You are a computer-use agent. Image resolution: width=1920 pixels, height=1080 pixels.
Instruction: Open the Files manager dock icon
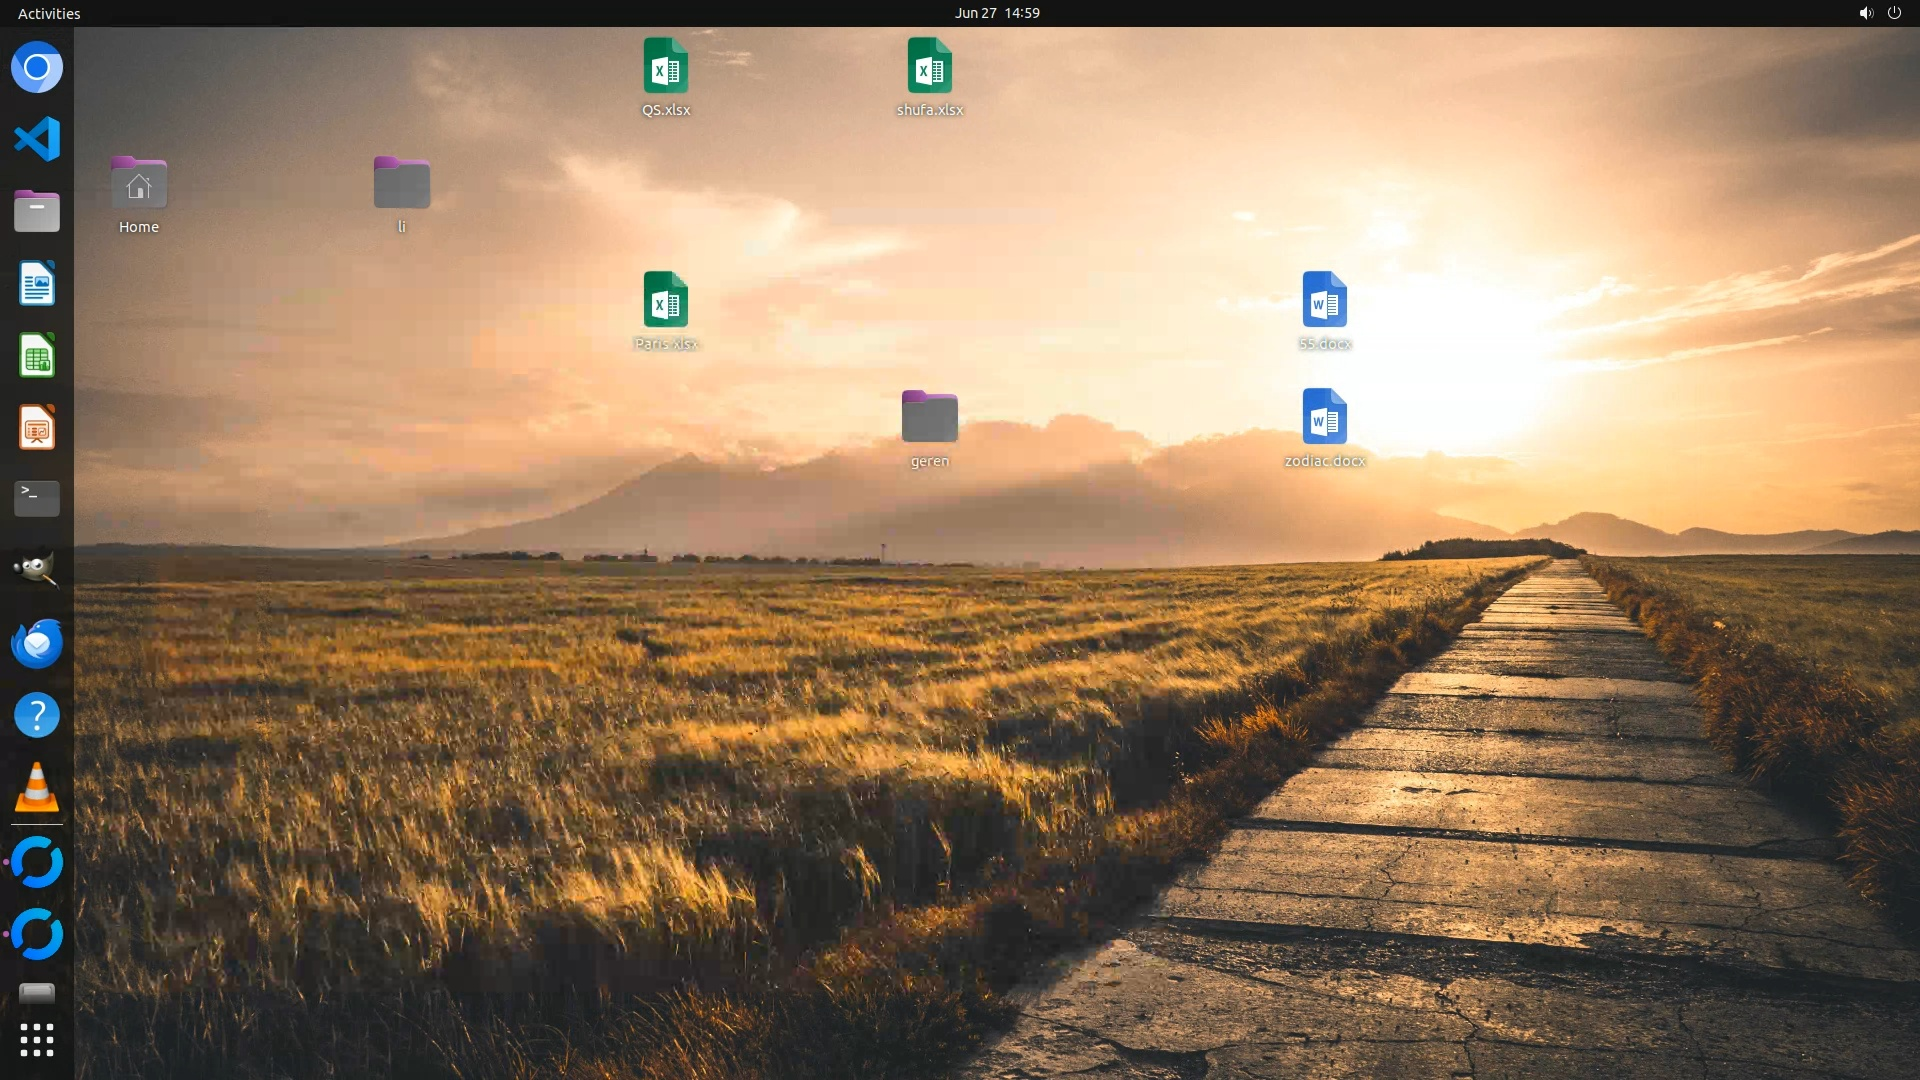coord(37,211)
